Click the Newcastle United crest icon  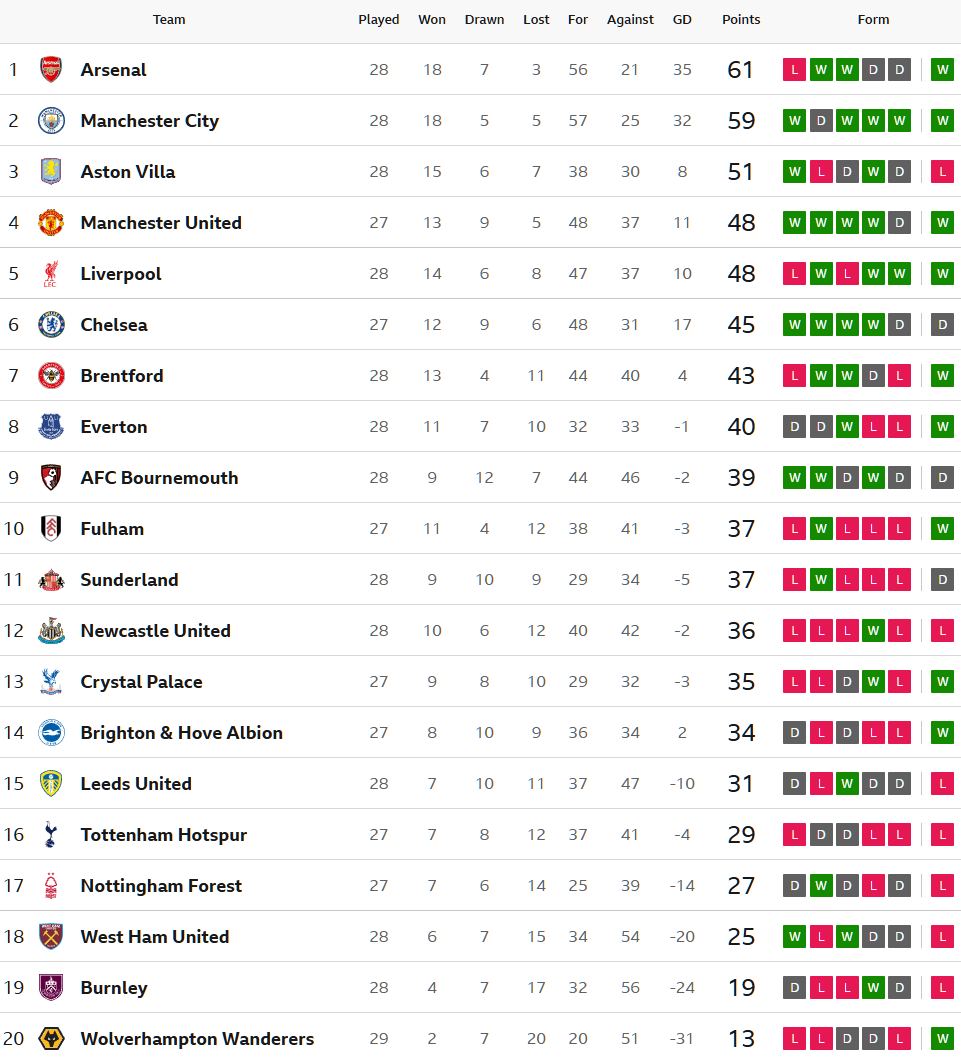(51, 631)
